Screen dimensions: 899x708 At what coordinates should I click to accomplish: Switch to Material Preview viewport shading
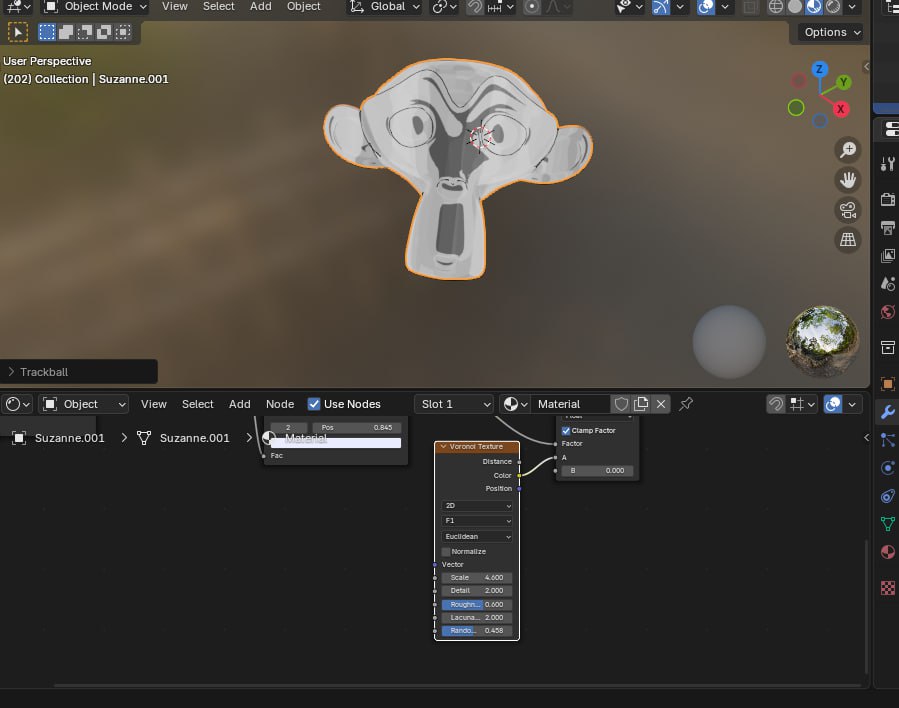(x=814, y=7)
